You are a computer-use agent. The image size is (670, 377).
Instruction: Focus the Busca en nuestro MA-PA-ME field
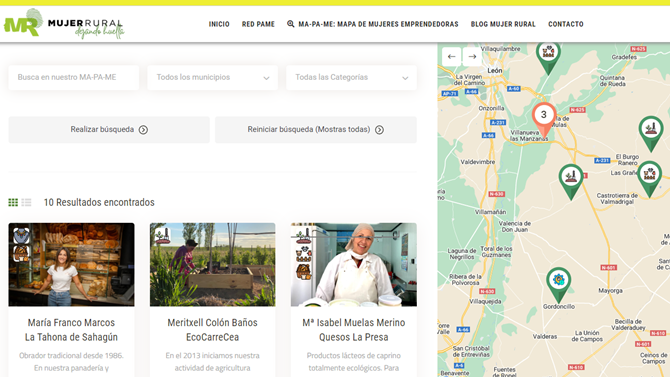coord(73,77)
